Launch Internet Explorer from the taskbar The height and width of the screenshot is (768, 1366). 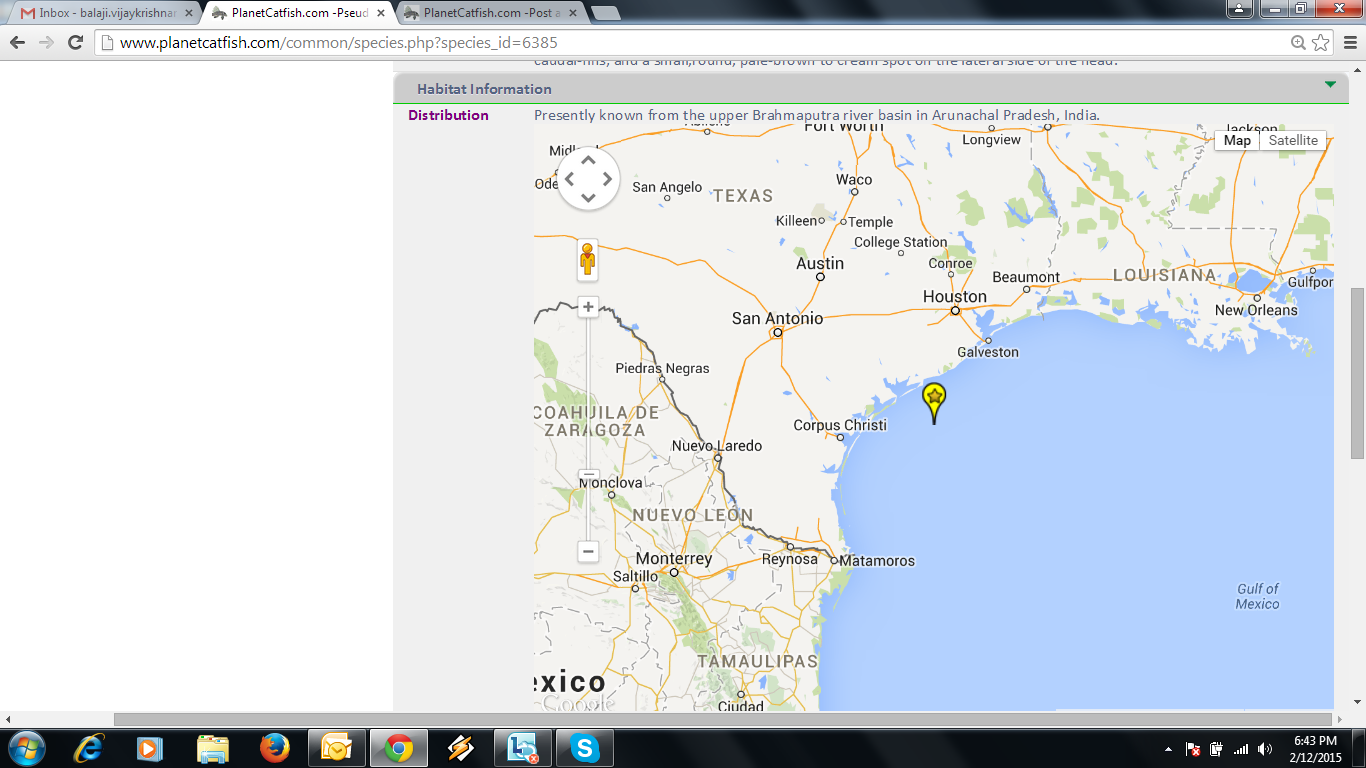[x=88, y=748]
